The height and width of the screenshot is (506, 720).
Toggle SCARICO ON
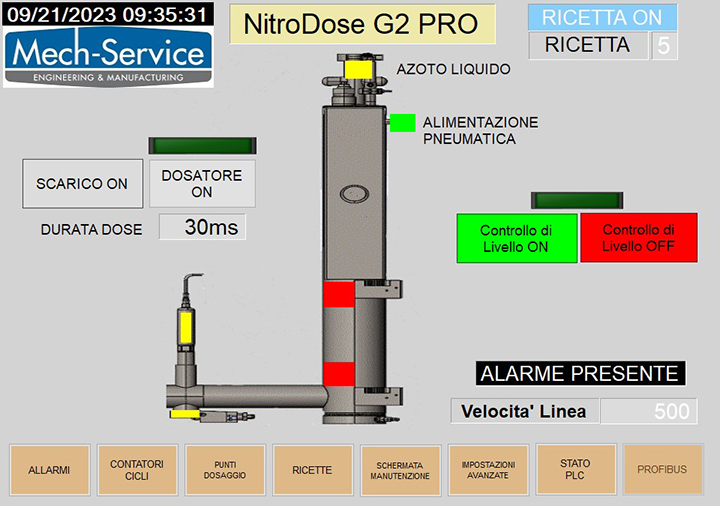(82, 183)
